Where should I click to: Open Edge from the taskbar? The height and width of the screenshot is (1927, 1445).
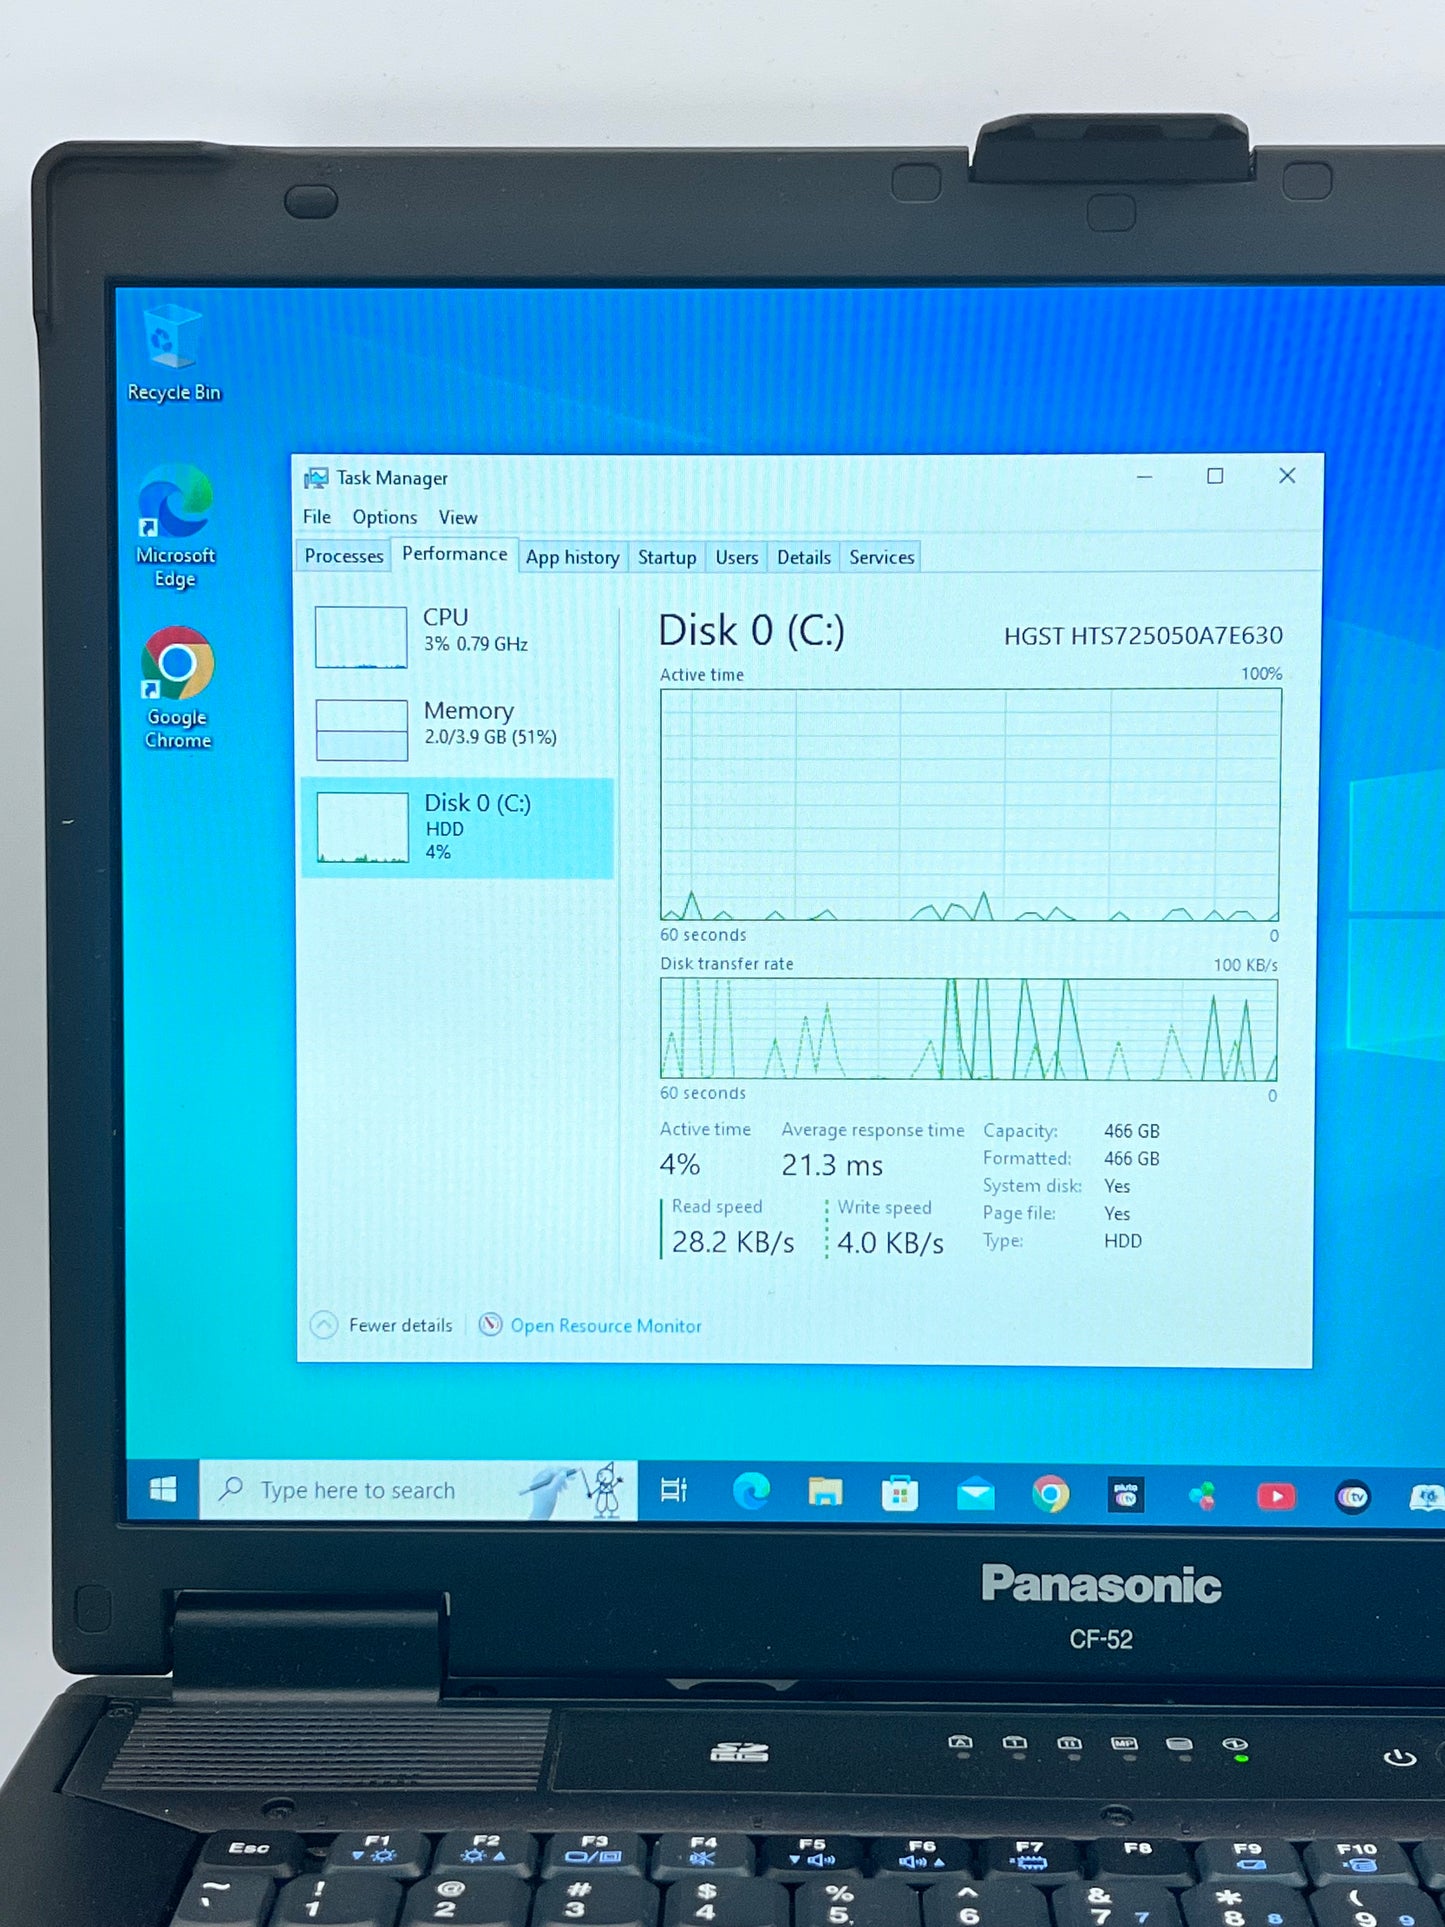click(751, 1492)
